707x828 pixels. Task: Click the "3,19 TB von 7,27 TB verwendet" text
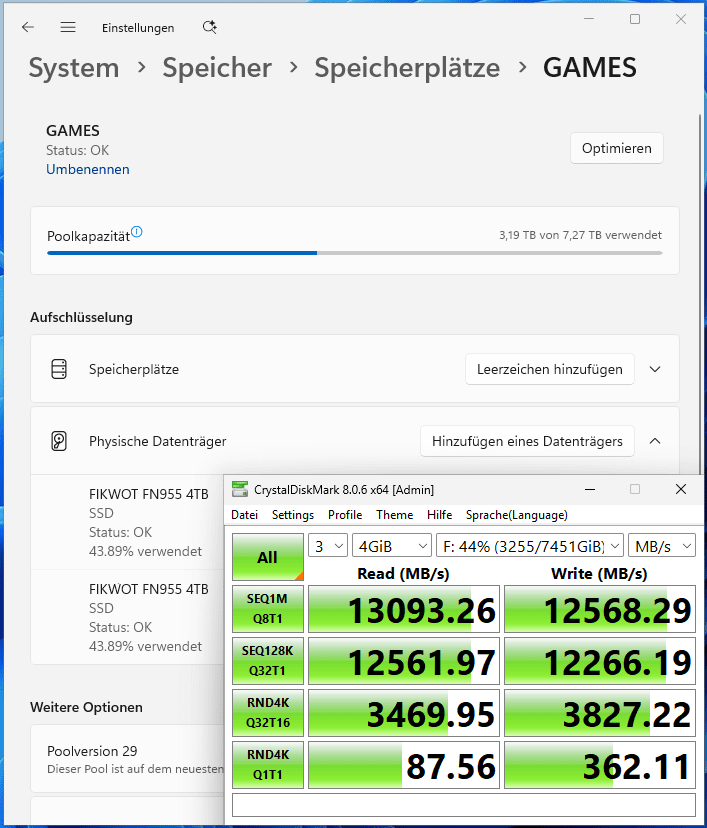(580, 235)
